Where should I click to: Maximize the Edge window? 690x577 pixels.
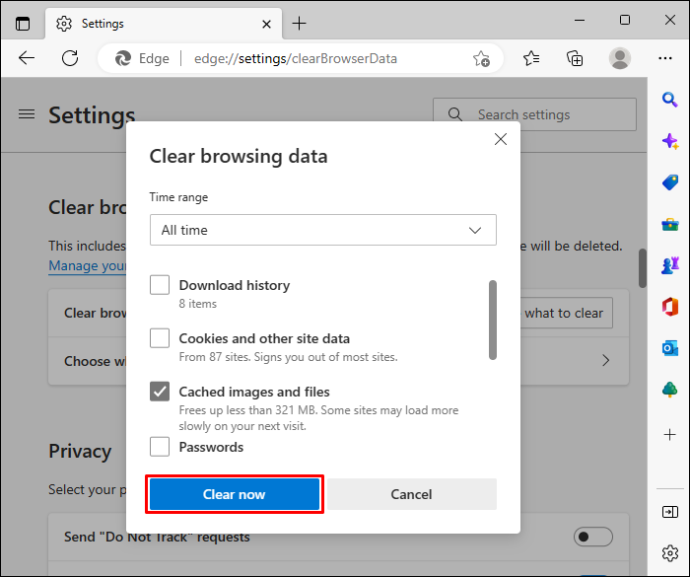point(624,20)
